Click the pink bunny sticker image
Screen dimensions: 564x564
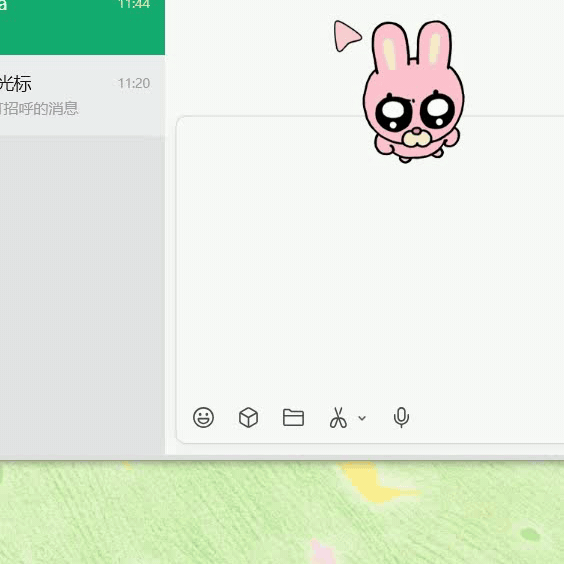pyautogui.click(x=413, y=92)
